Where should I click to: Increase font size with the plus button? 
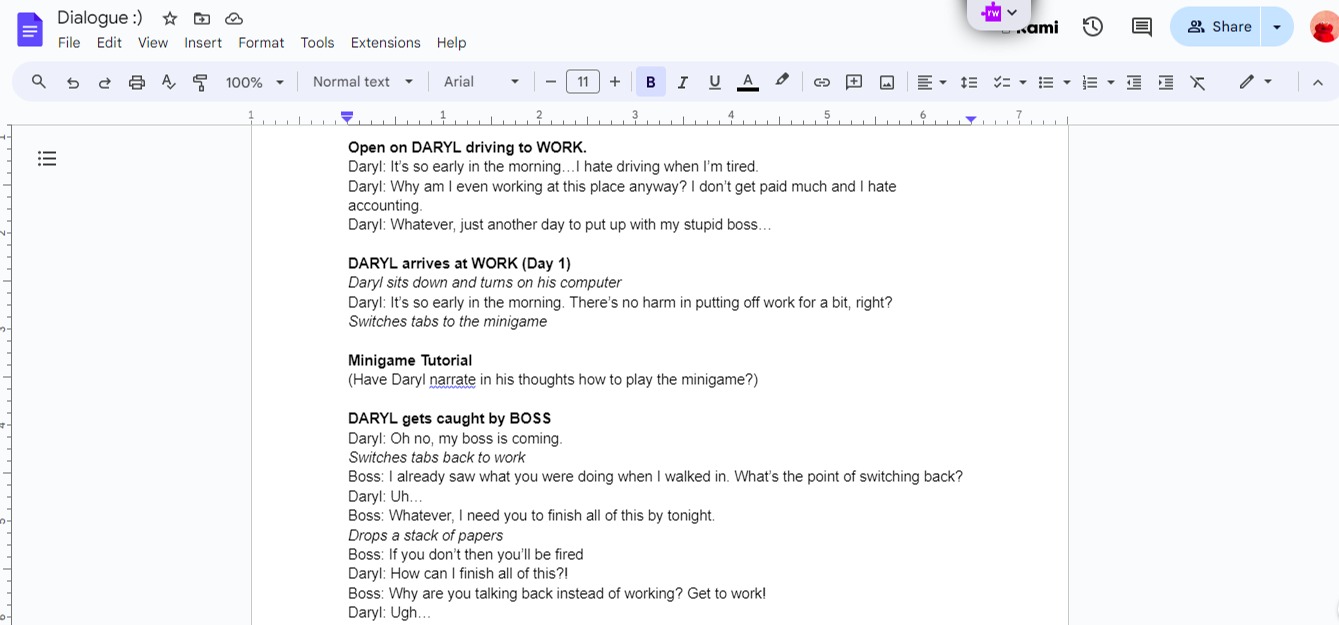[x=615, y=82]
